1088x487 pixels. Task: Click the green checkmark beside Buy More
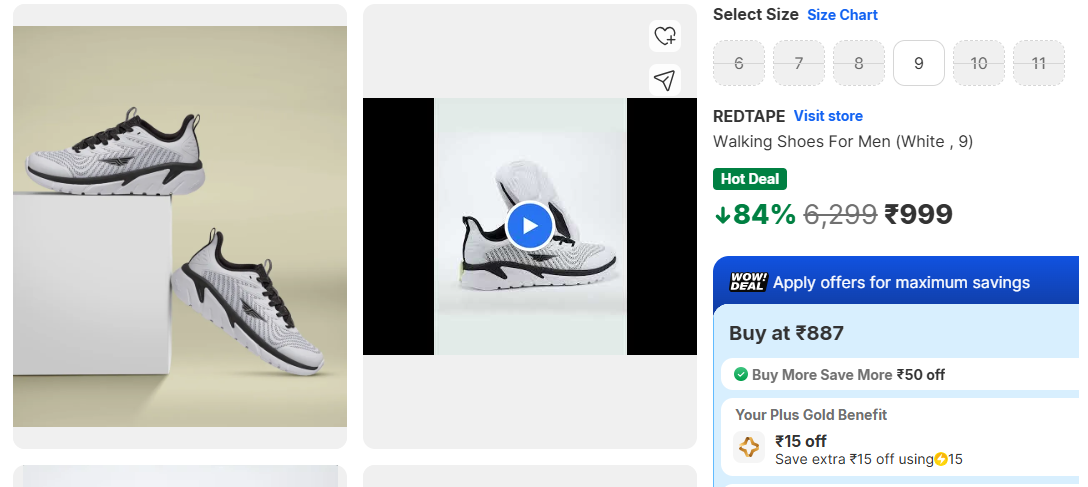pos(741,374)
